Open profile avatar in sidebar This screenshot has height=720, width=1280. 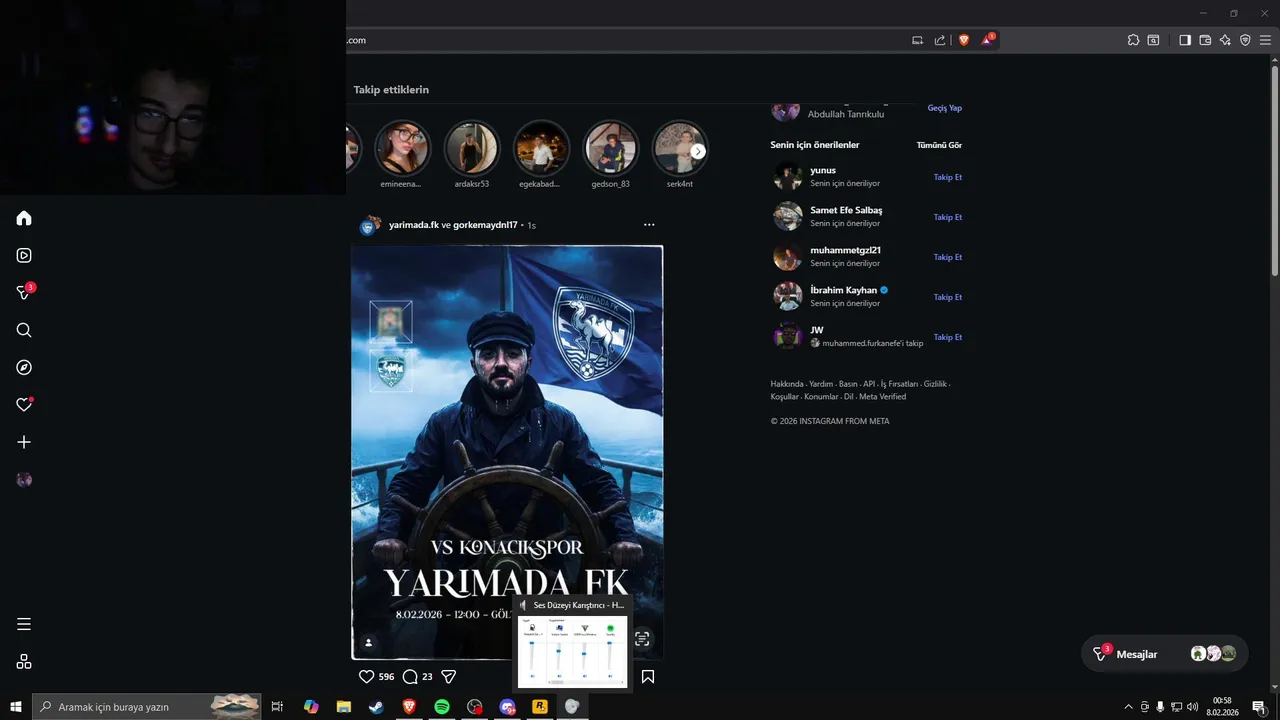pyautogui.click(x=24, y=480)
